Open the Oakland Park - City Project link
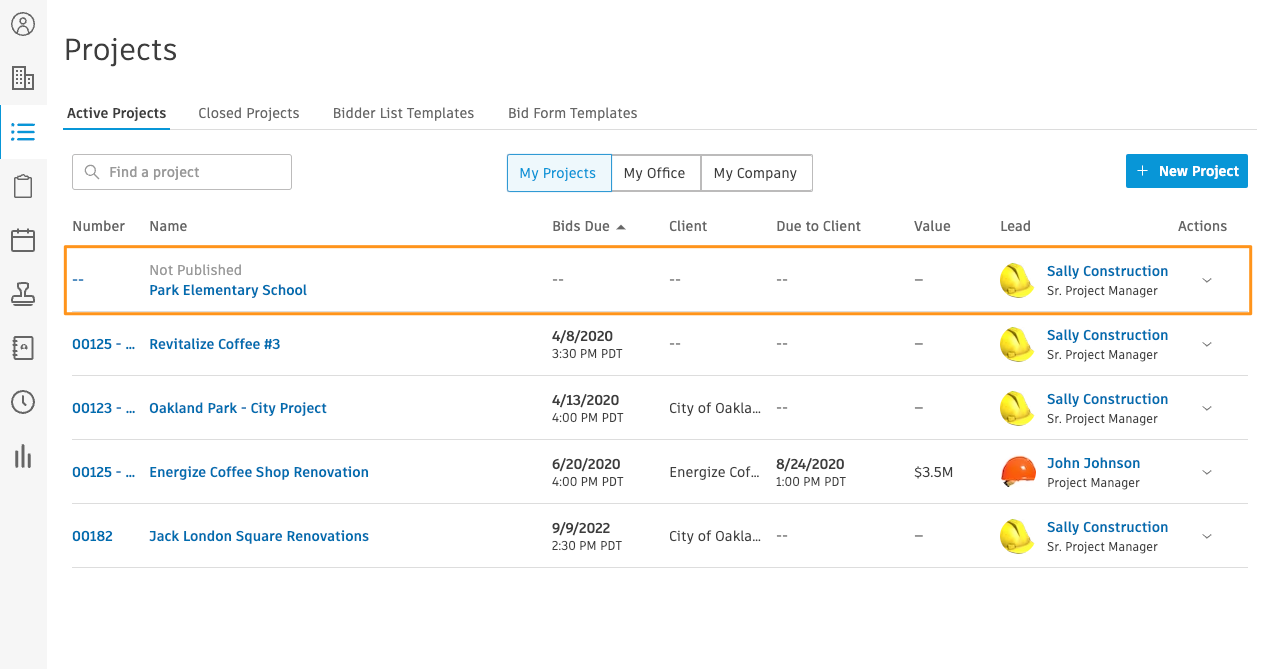Screen dimensions: 1270x669 tap(238, 408)
